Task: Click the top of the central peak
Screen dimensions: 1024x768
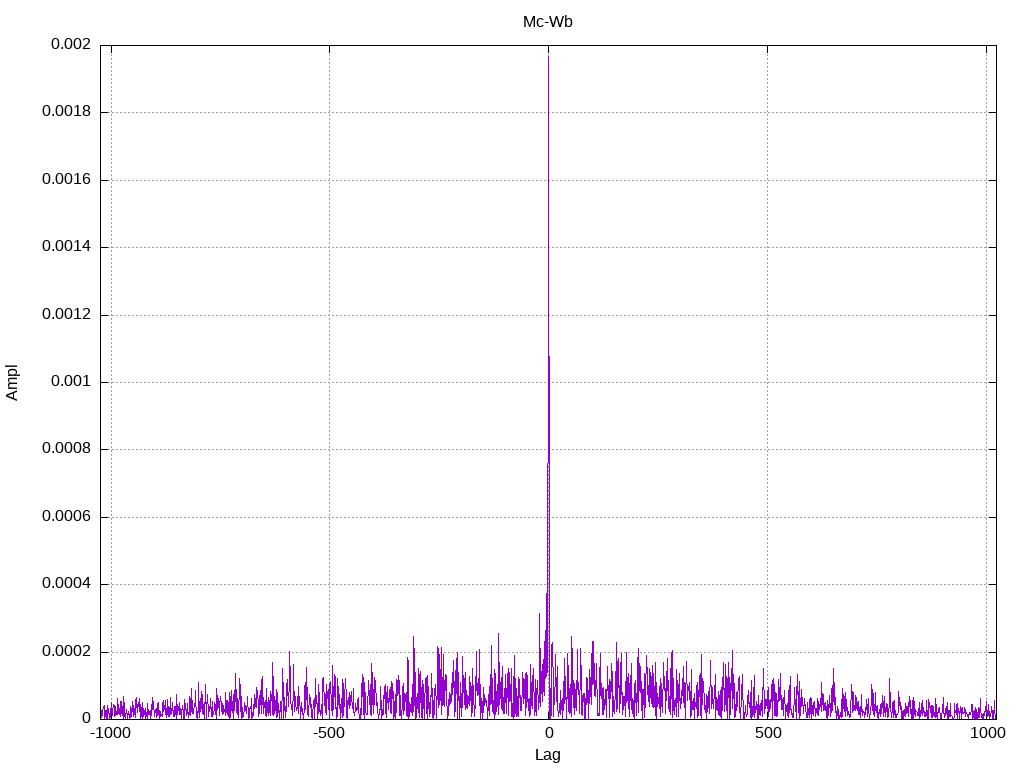Action: [x=548, y=56]
